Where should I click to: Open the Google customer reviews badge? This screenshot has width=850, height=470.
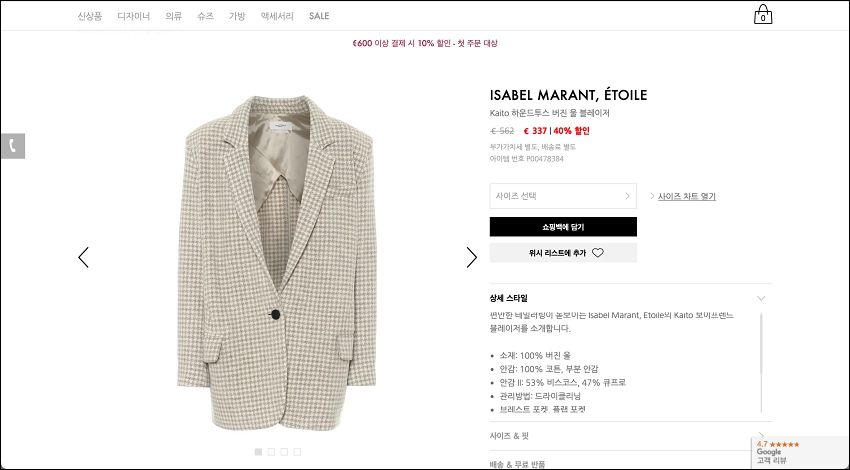(x=800, y=453)
